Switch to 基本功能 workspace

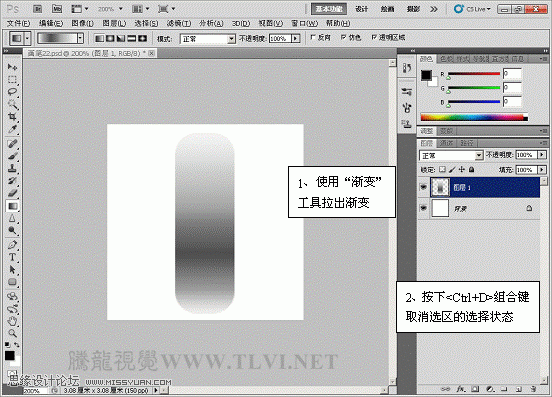329,9
